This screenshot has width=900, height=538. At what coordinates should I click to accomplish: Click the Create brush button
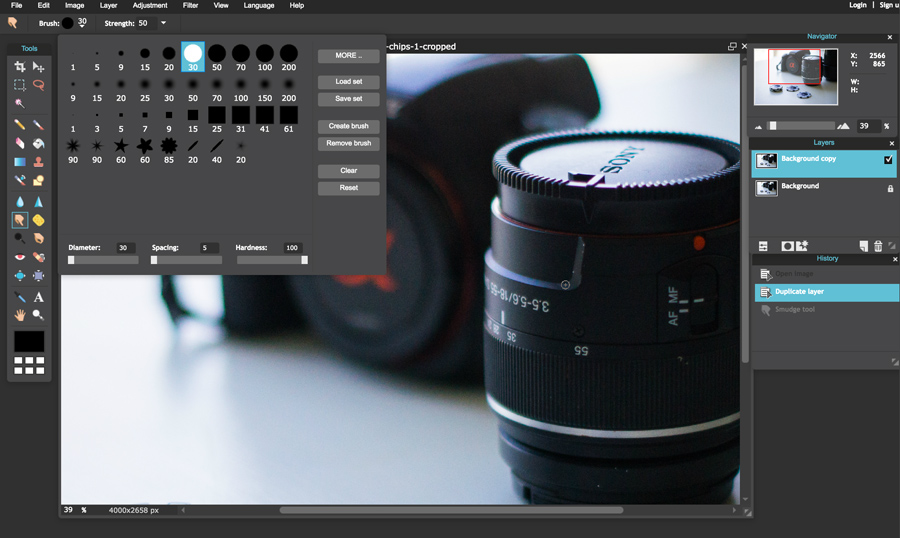click(348, 126)
